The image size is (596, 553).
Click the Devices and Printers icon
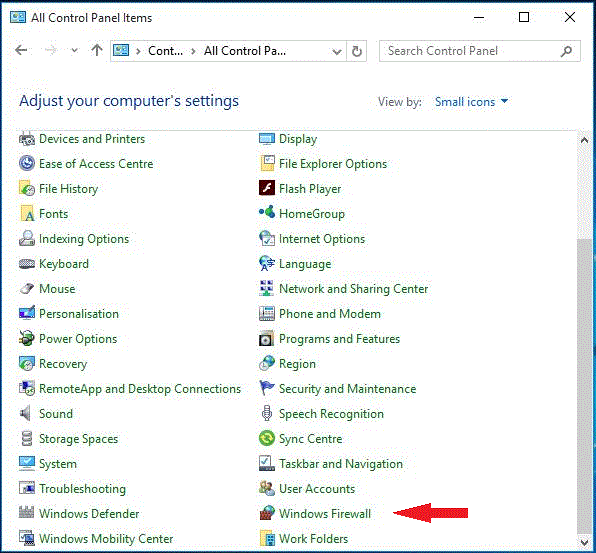27,139
